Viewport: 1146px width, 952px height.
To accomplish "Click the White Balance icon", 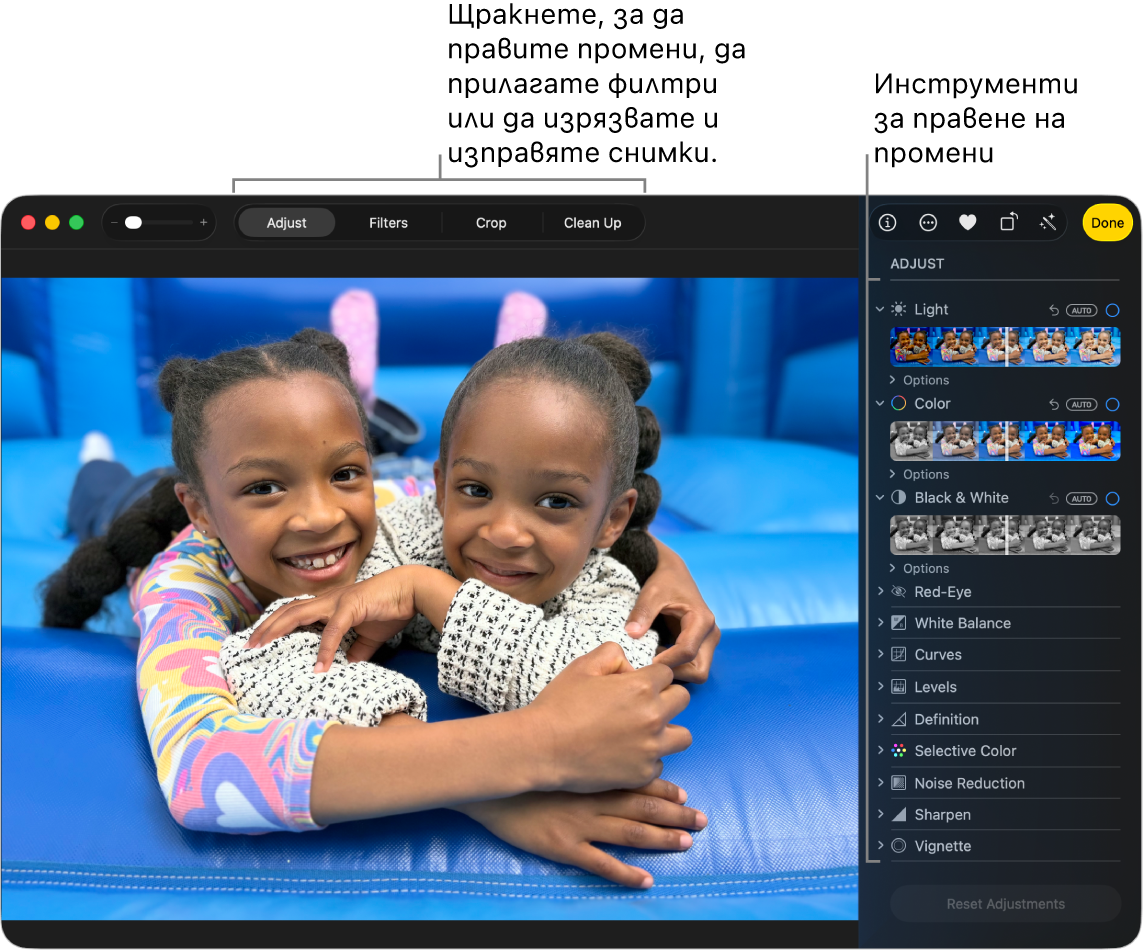I will point(900,624).
